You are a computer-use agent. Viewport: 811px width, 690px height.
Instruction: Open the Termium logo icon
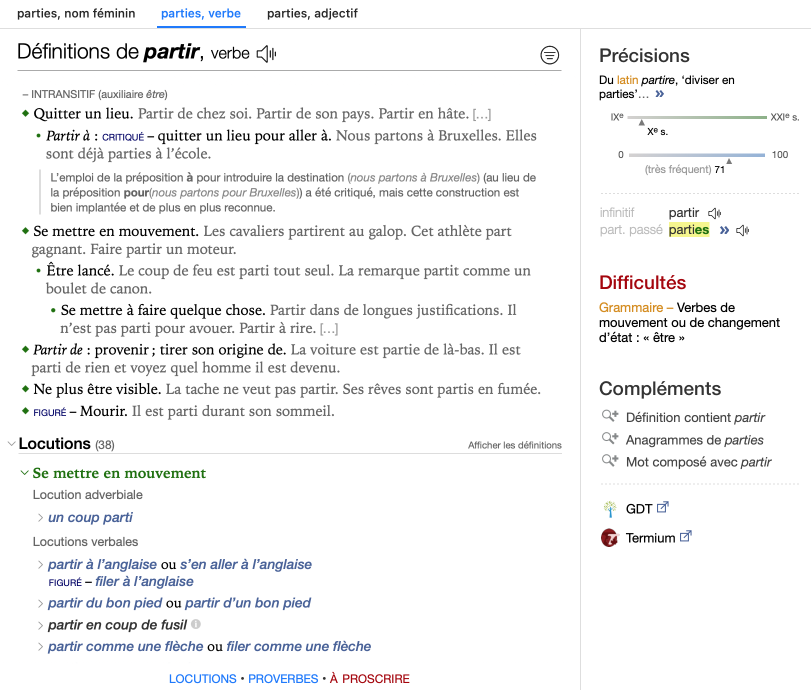609,538
